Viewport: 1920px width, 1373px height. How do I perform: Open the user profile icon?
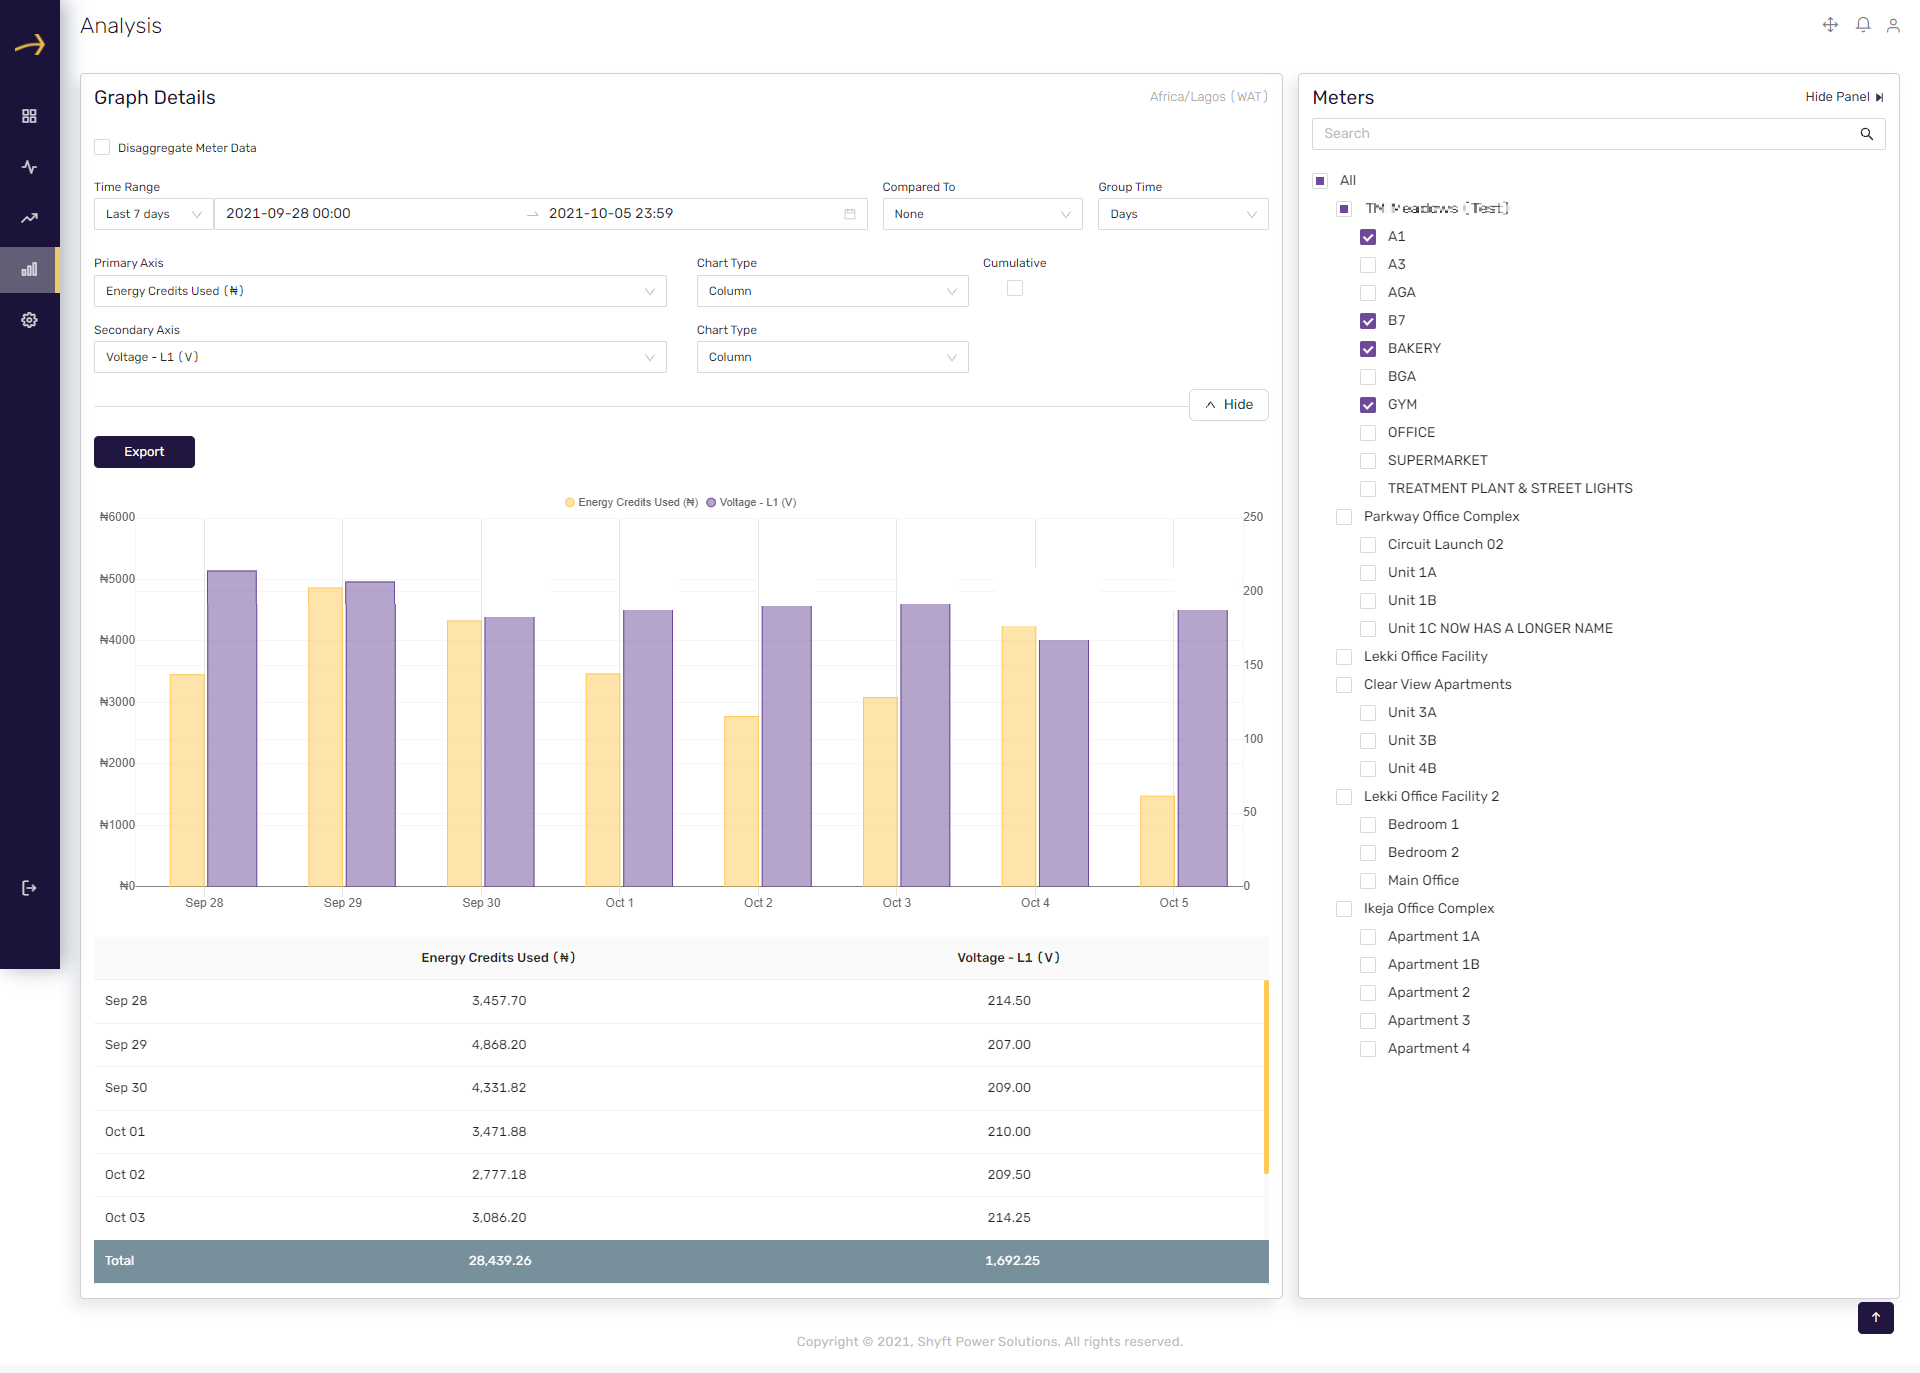point(1893,25)
